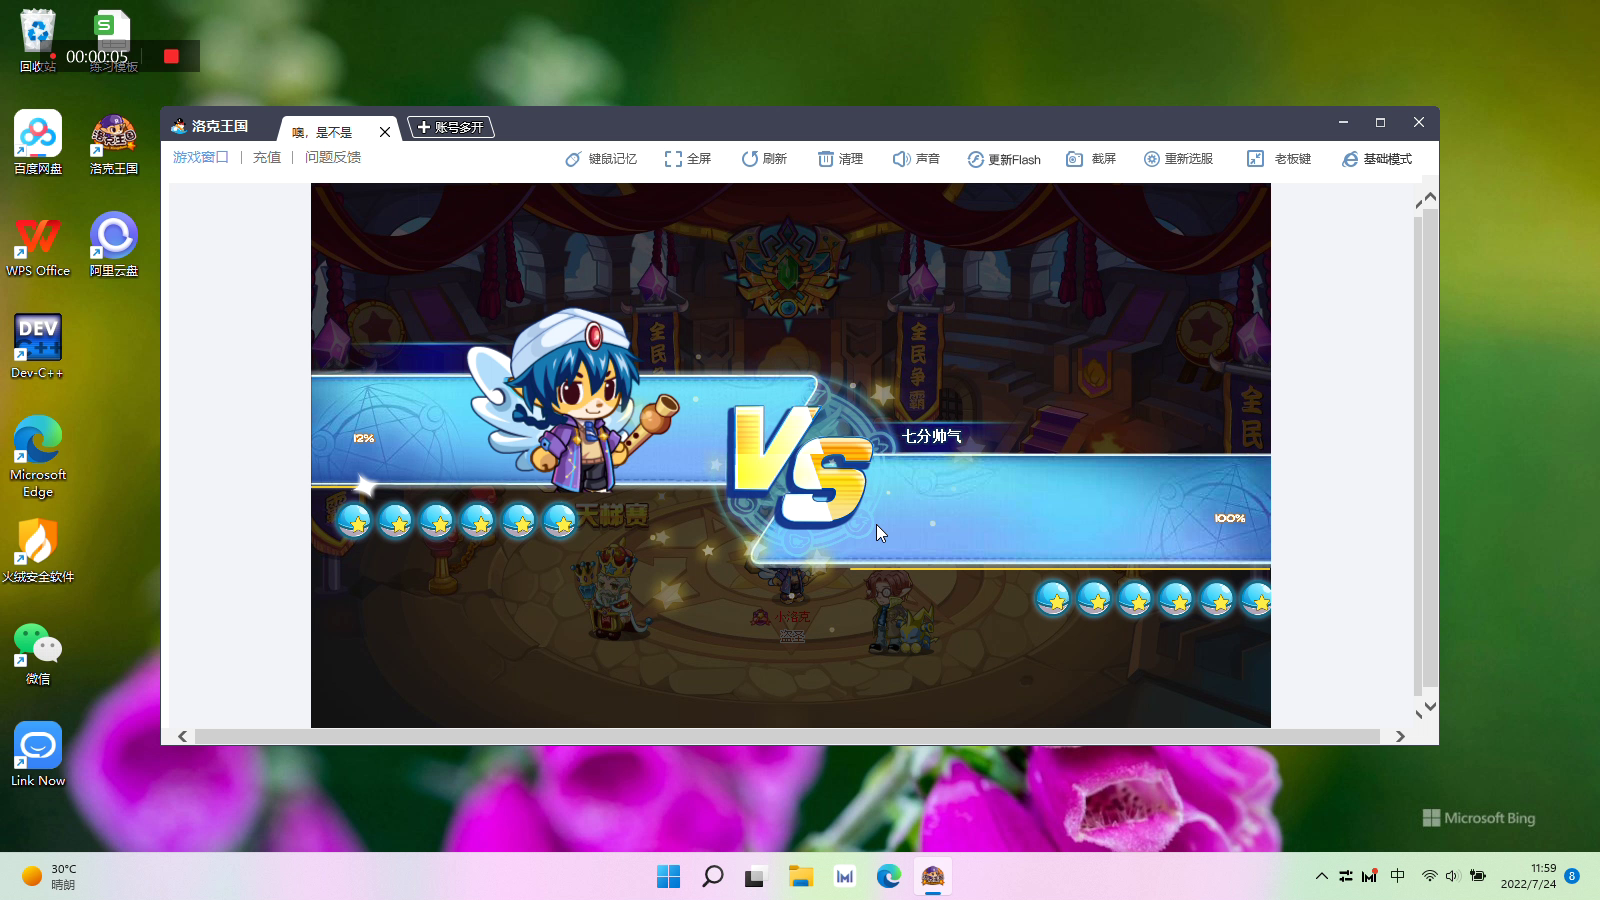Stop the screen recording with red square

[x=171, y=56]
